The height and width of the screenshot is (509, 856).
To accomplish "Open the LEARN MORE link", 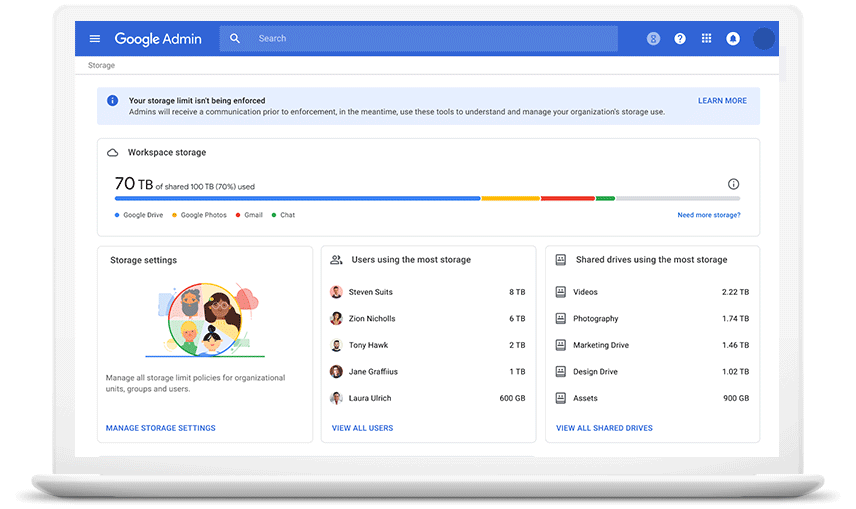I will [722, 101].
